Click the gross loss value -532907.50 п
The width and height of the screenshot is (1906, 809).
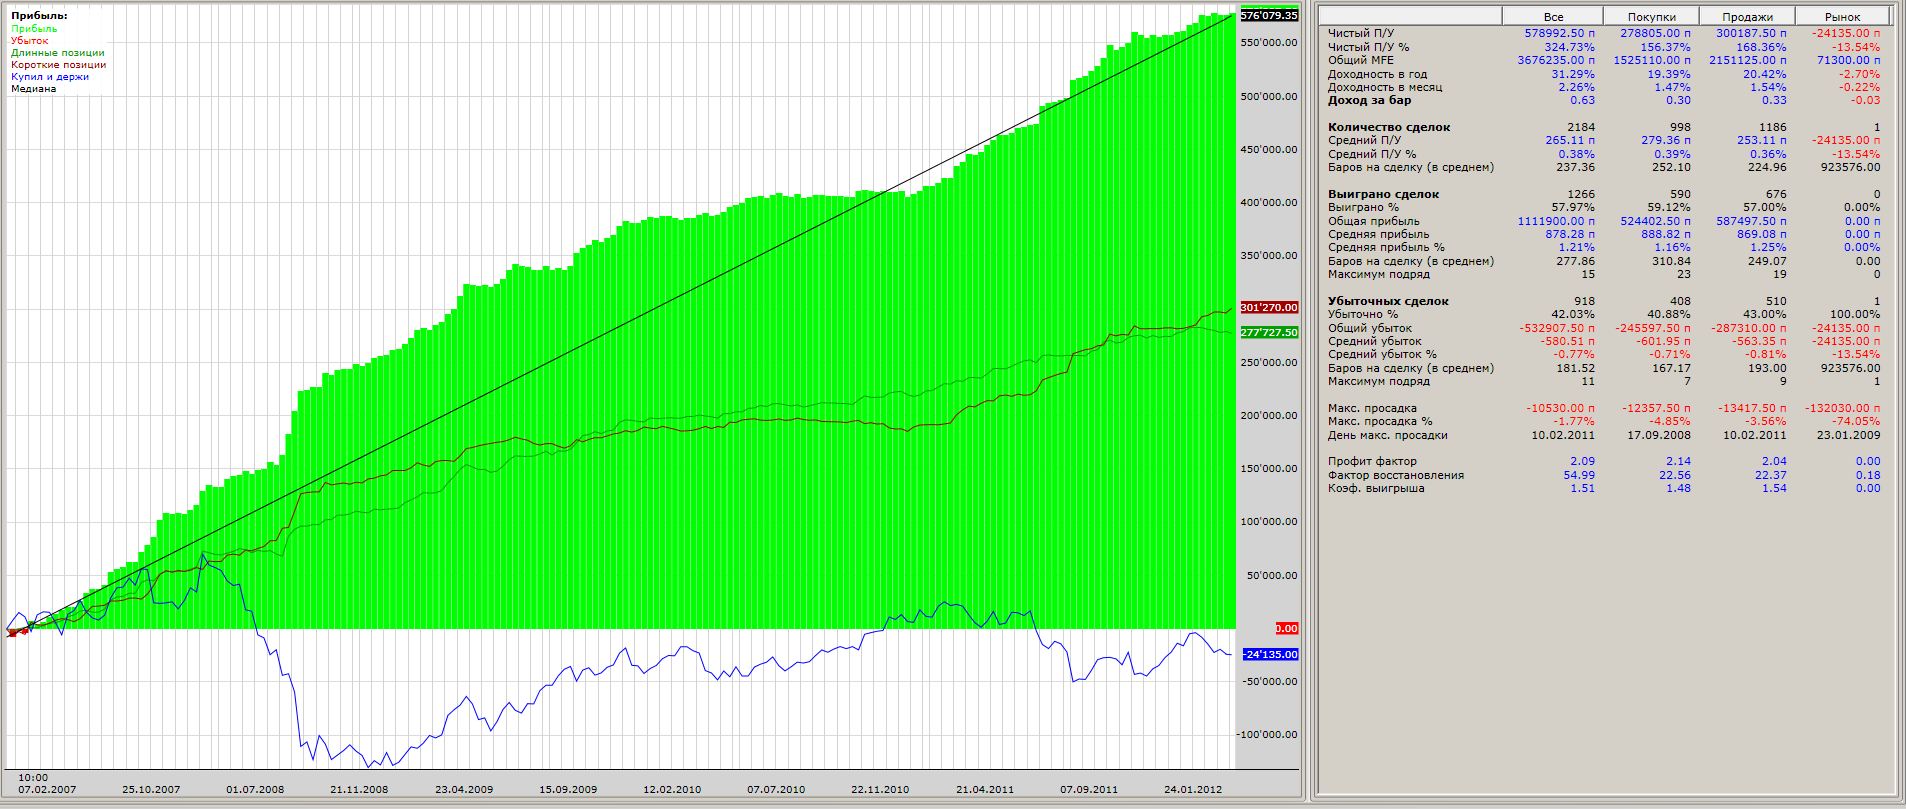click(x=1558, y=328)
